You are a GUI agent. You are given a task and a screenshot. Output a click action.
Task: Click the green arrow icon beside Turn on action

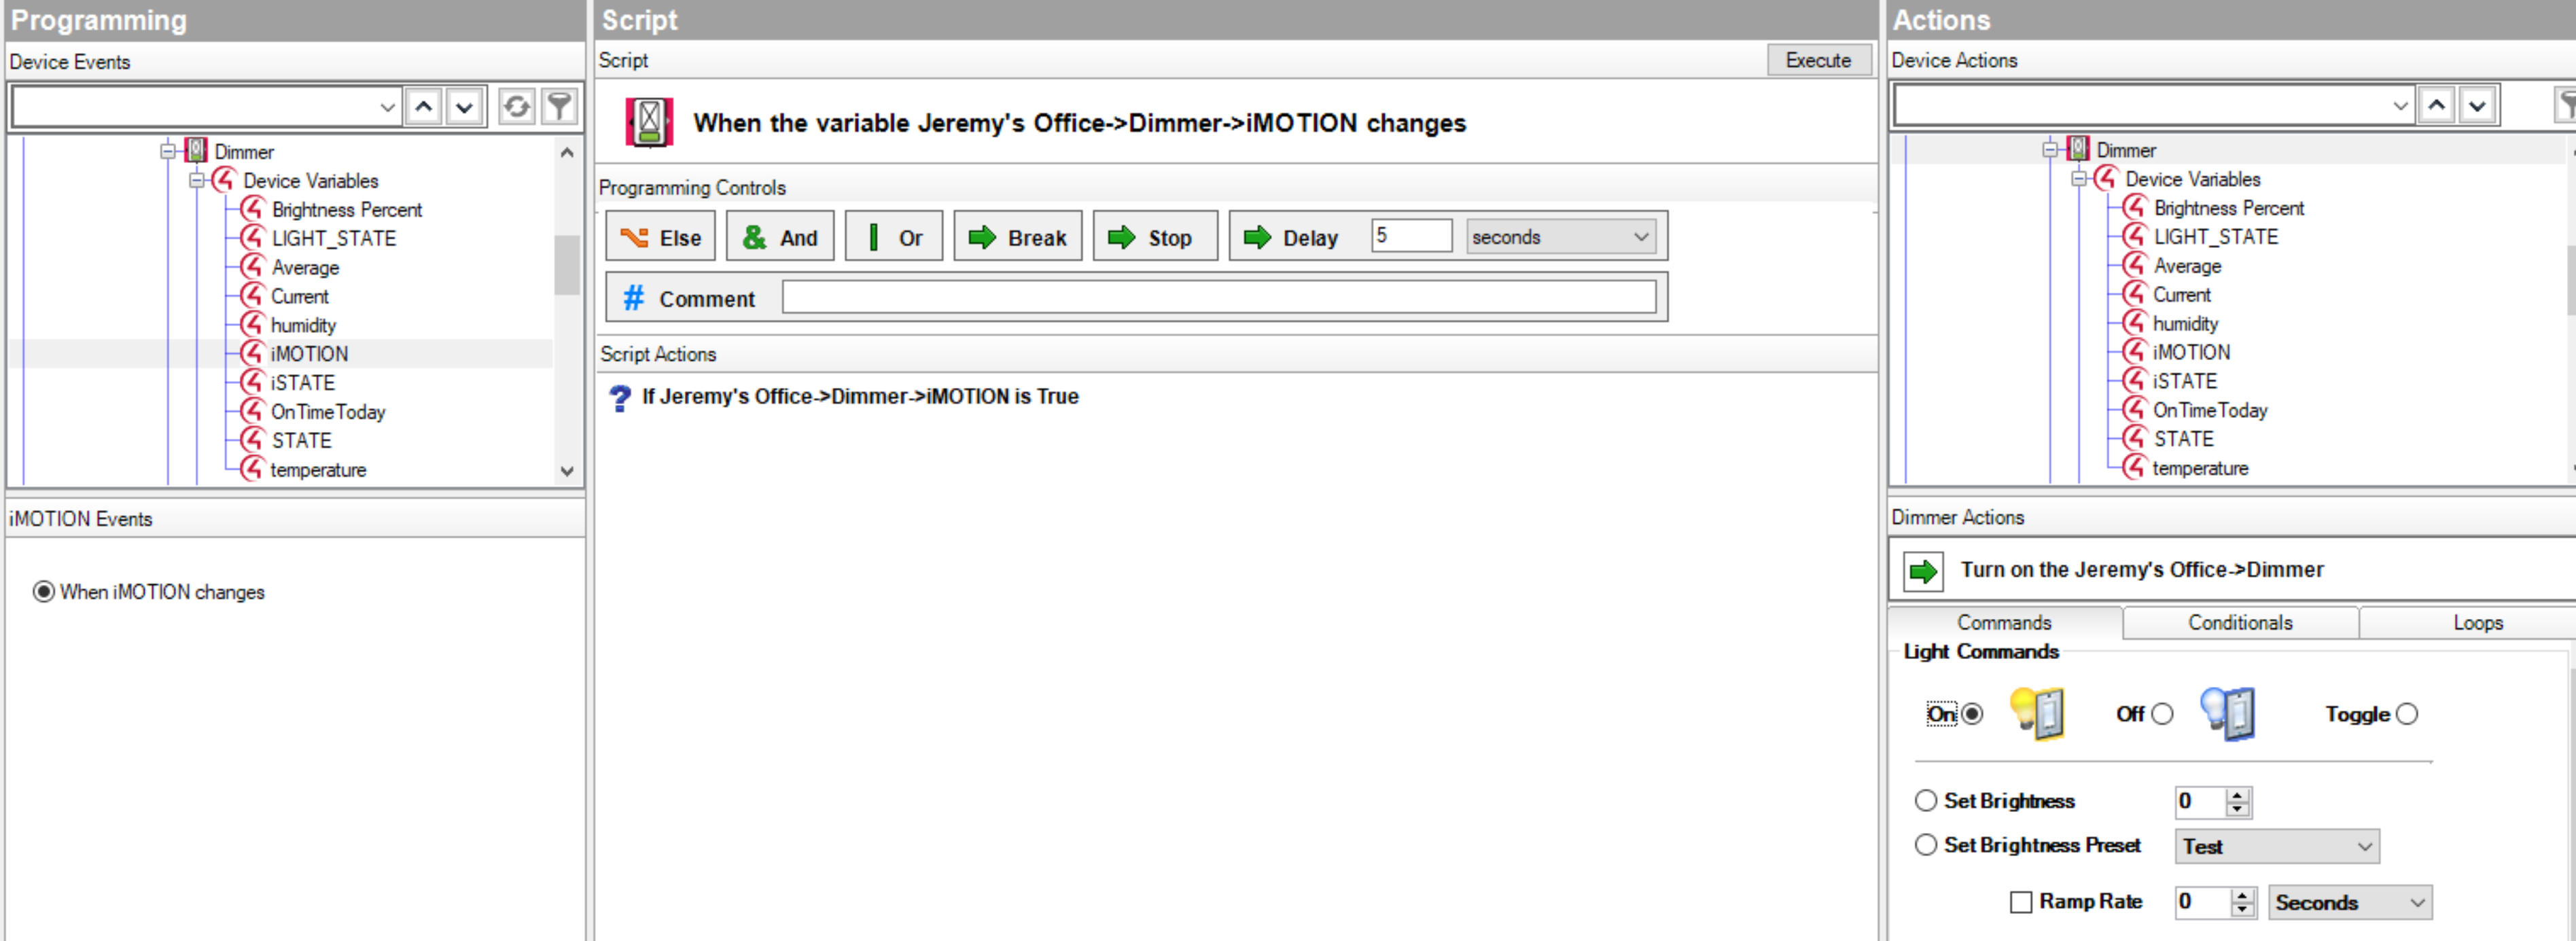coord(1922,571)
